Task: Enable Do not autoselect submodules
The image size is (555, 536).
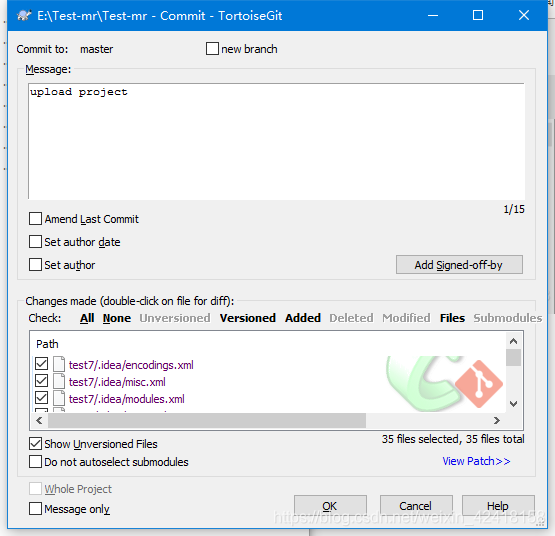Action: 35,462
